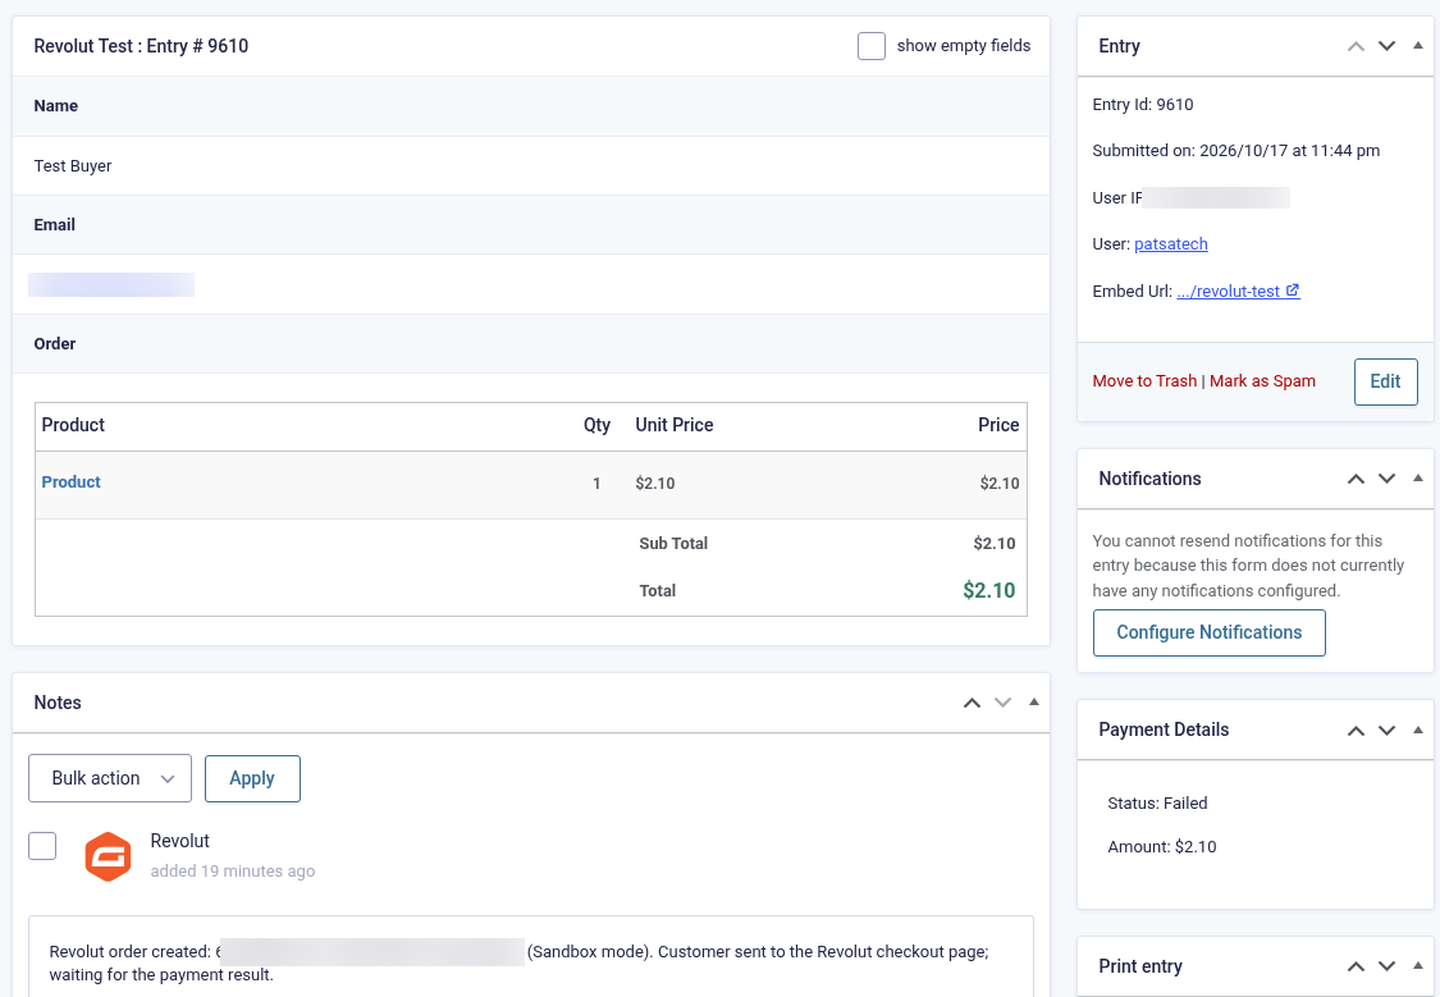
Task: Click Entry Id: 9610 text
Action: click(x=1142, y=105)
